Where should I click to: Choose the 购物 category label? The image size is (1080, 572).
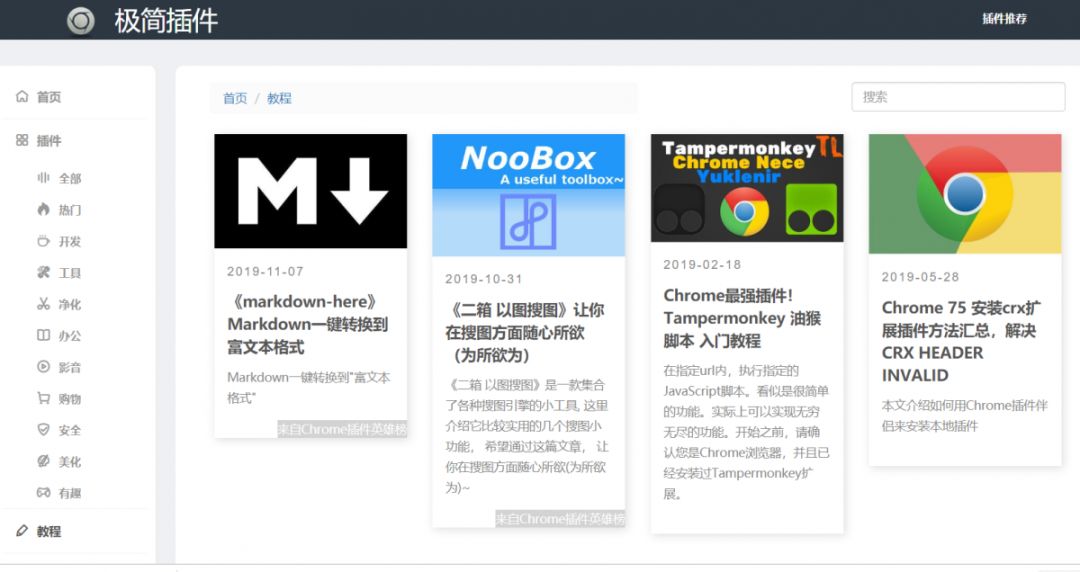coord(70,398)
